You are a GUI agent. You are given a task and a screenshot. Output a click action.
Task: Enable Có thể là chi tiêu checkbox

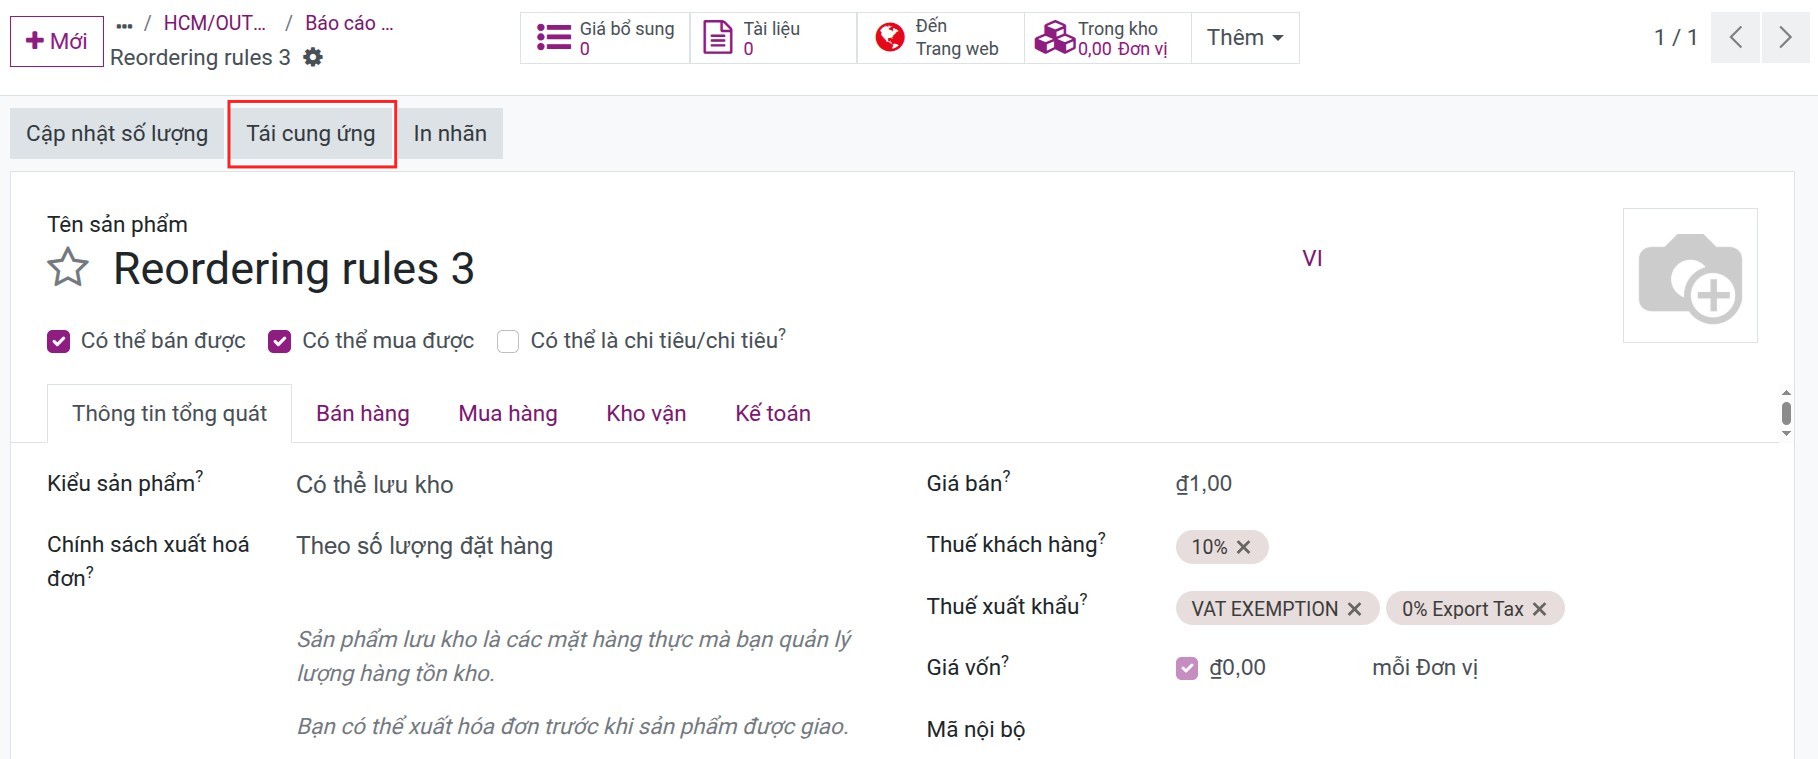508,341
